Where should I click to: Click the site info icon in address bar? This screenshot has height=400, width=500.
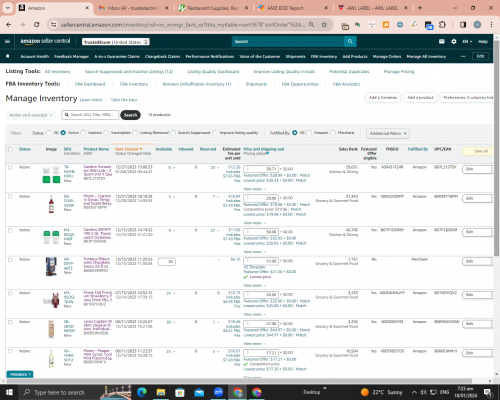click(x=53, y=25)
